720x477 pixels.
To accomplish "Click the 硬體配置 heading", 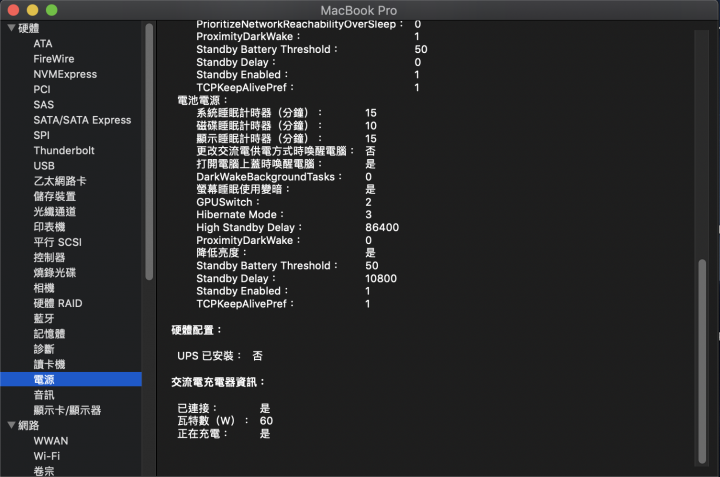I will 197,330.
